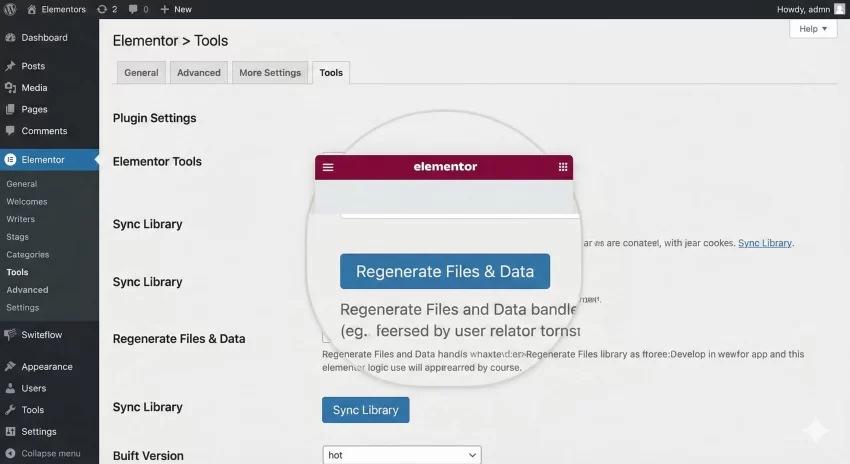Expand the Help dropdown

coord(813,29)
